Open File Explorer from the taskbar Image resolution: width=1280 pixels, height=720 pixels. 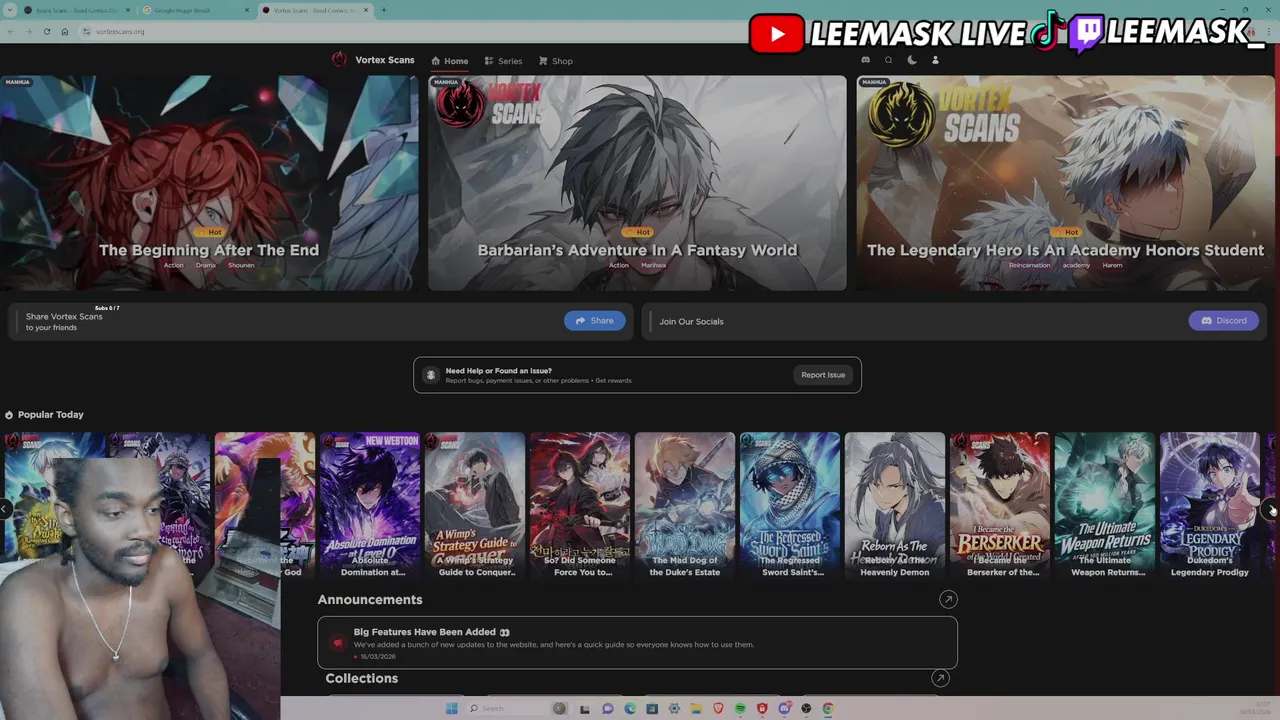click(696, 708)
